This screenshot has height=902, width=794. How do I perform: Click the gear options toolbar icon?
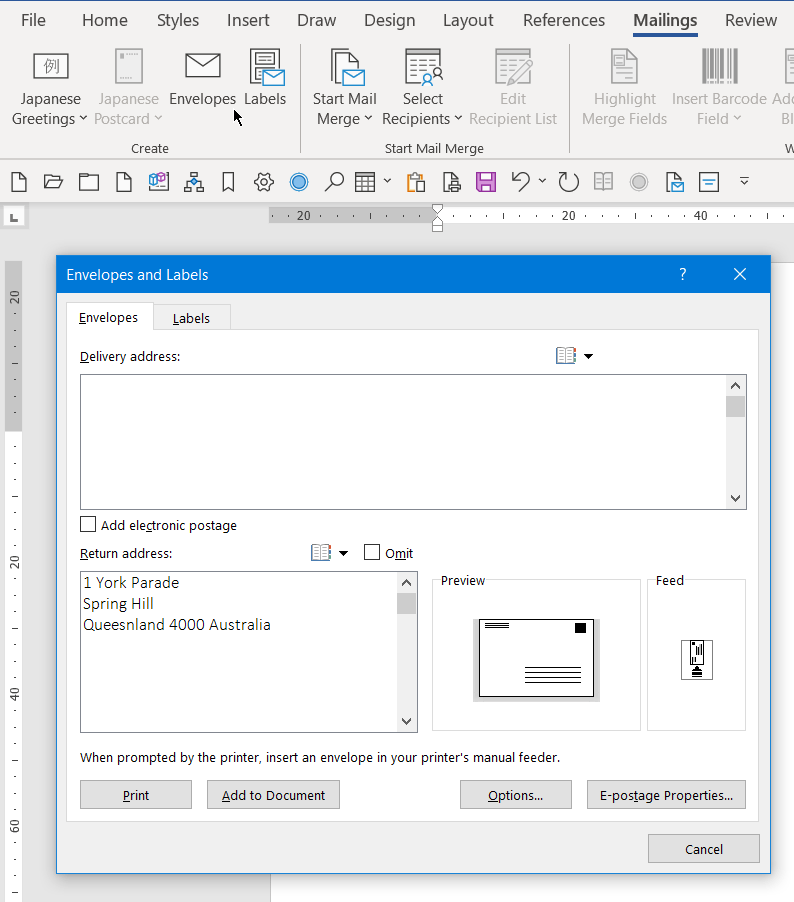264,182
